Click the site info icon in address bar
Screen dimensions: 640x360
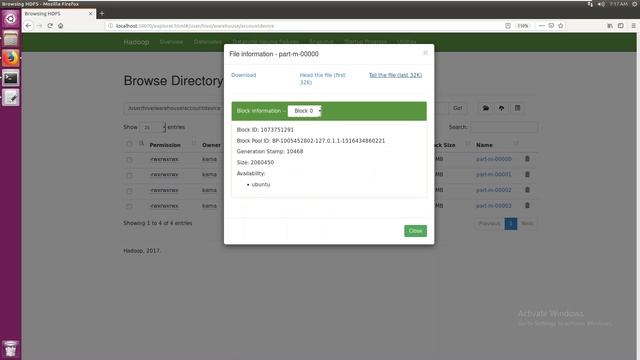pos(110,26)
